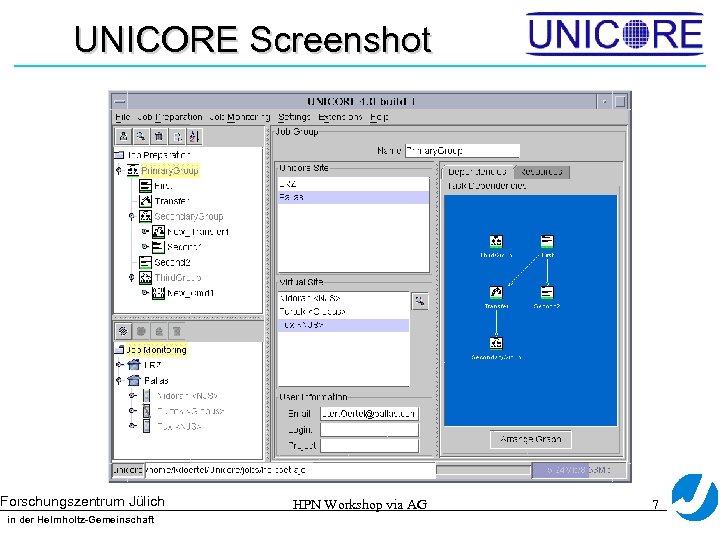Switch to the Resources tab
720x540 pixels.
[x=541, y=172]
